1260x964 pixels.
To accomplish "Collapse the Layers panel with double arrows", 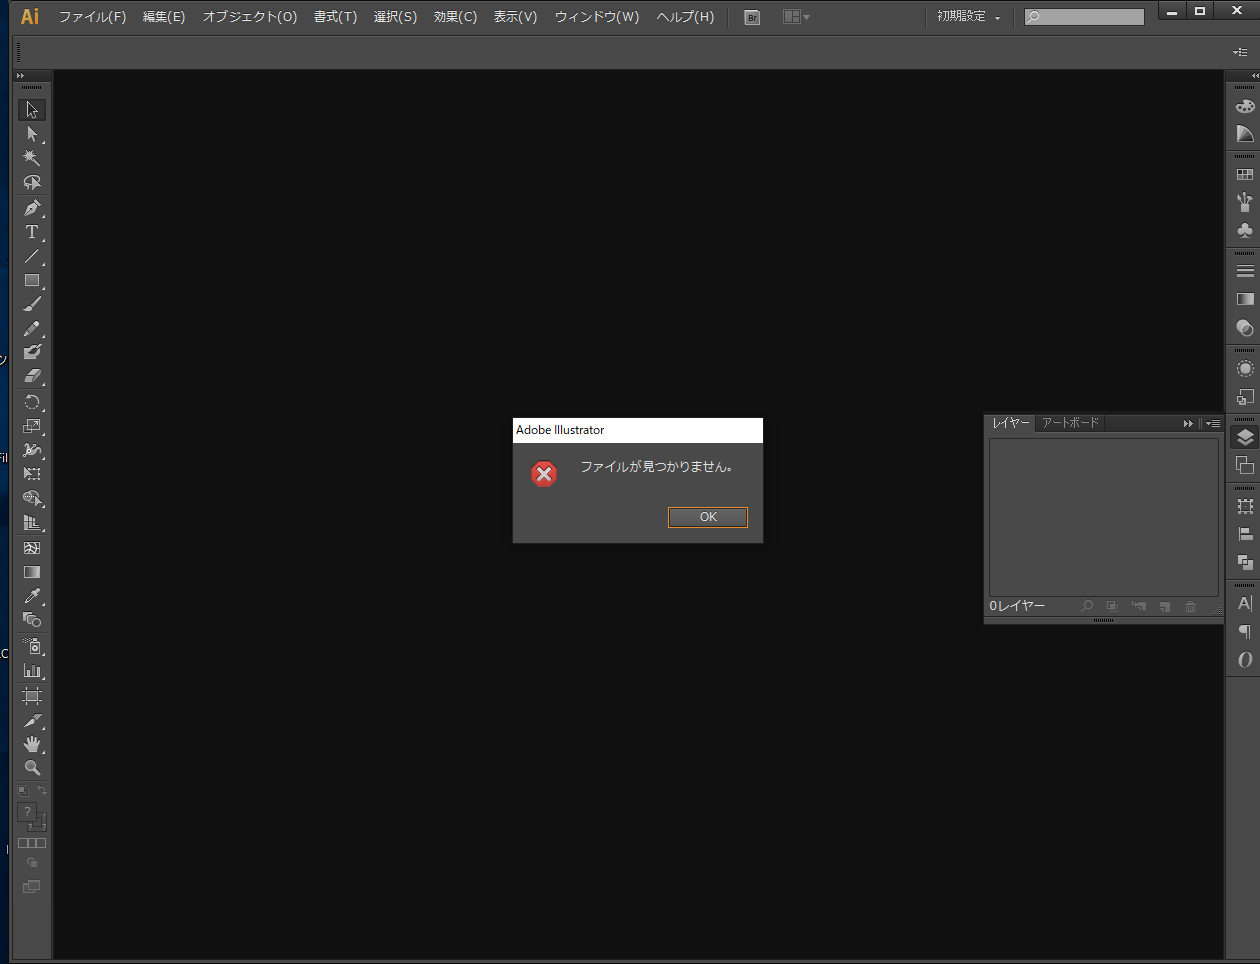I will pyautogui.click(x=1188, y=424).
